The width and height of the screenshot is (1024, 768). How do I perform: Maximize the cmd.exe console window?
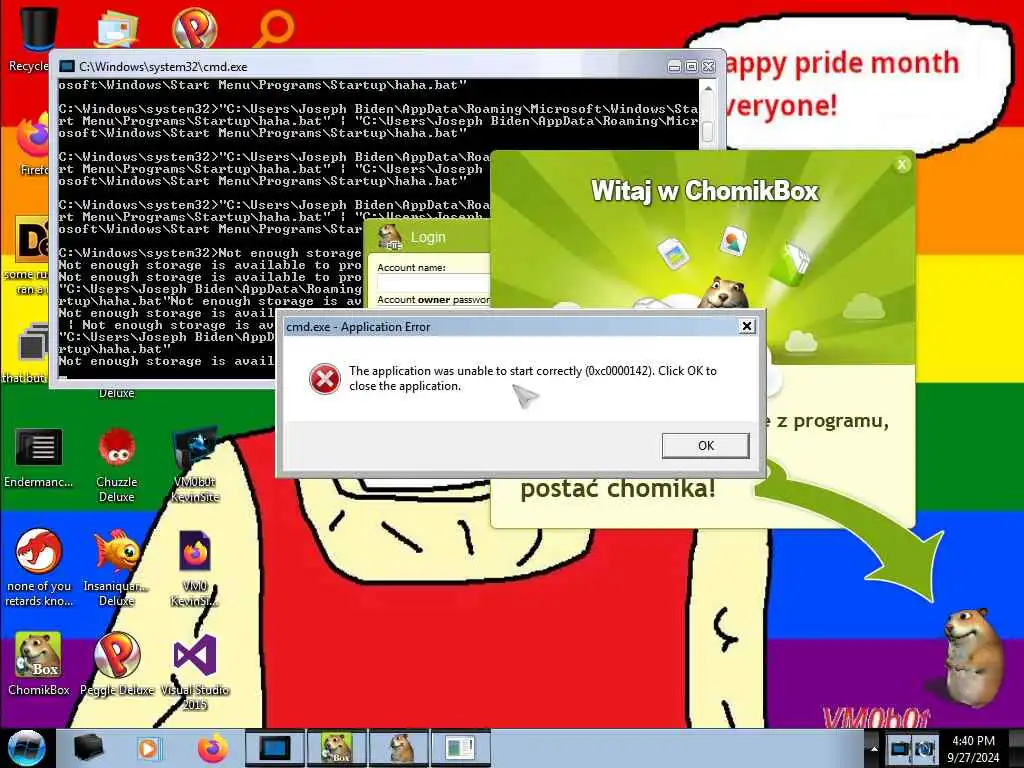pyautogui.click(x=691, y=67)
